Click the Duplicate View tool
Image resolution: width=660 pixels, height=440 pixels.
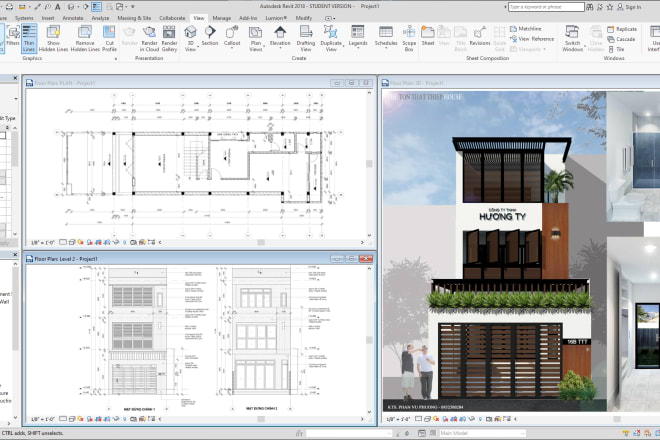point(331,38)
